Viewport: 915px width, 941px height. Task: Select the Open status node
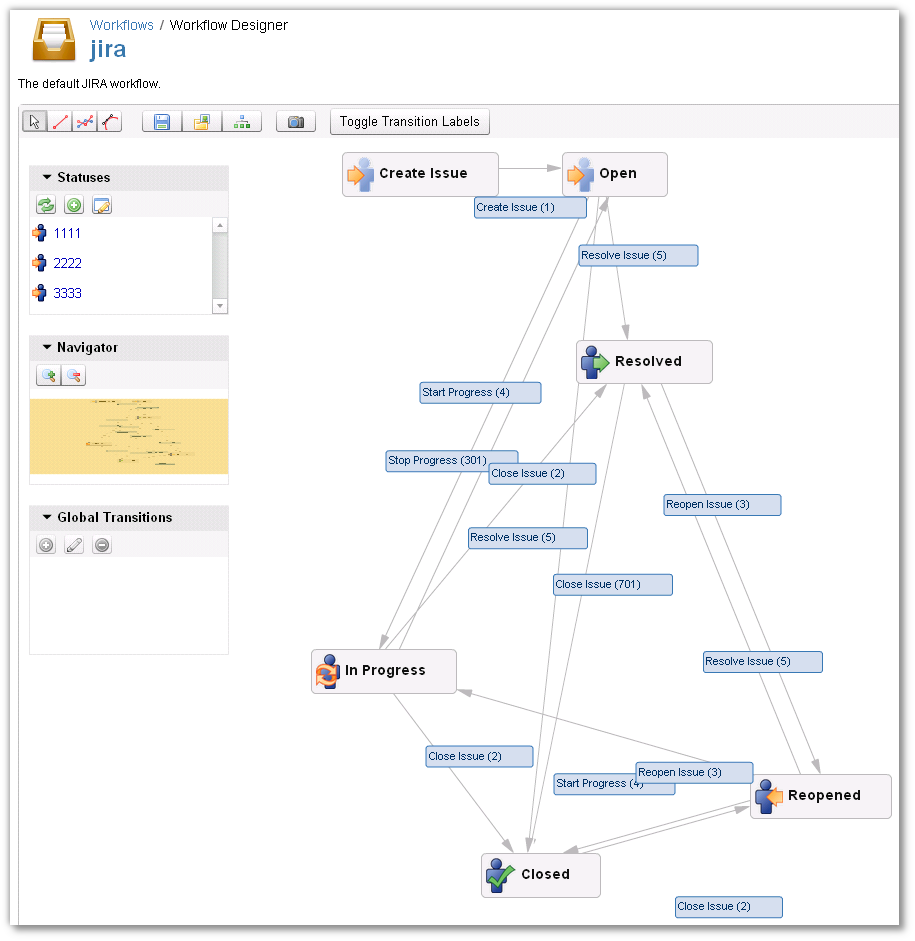coord(614,174)
